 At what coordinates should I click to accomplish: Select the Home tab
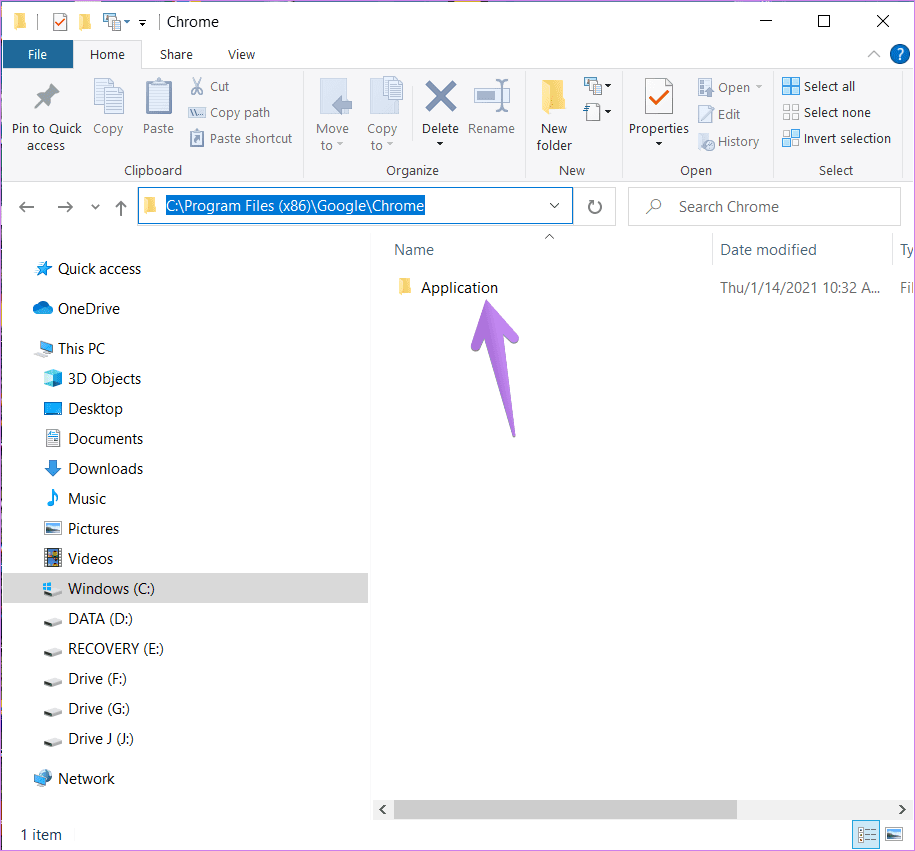(x=107, y=54)
